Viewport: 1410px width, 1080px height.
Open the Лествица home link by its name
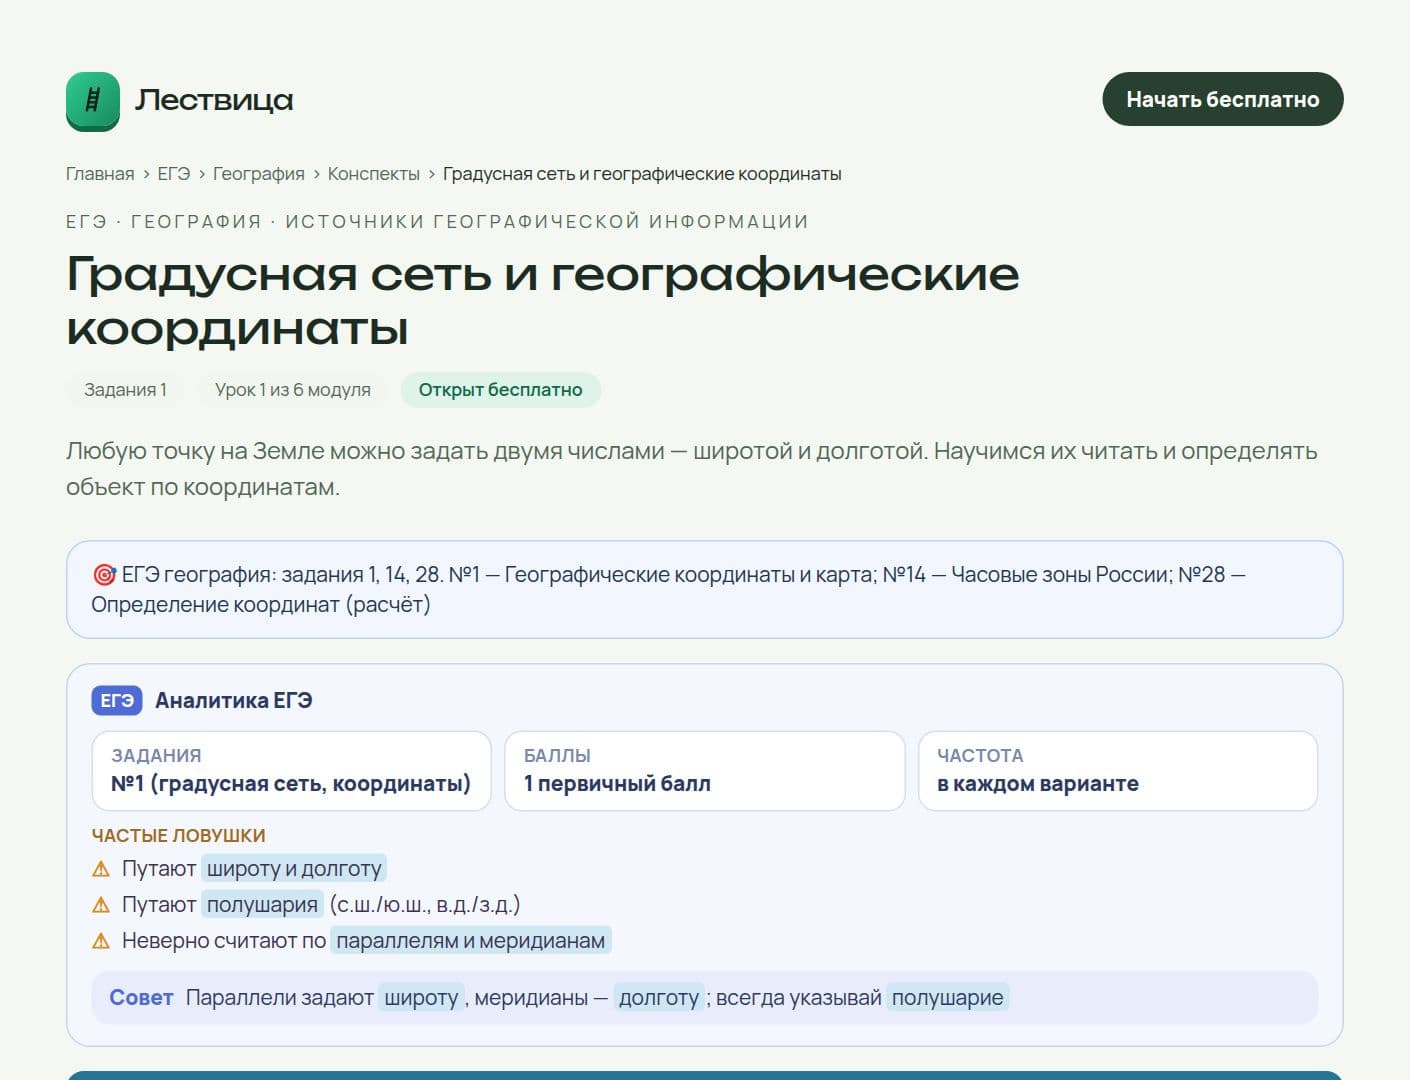(x=214, y=100)
